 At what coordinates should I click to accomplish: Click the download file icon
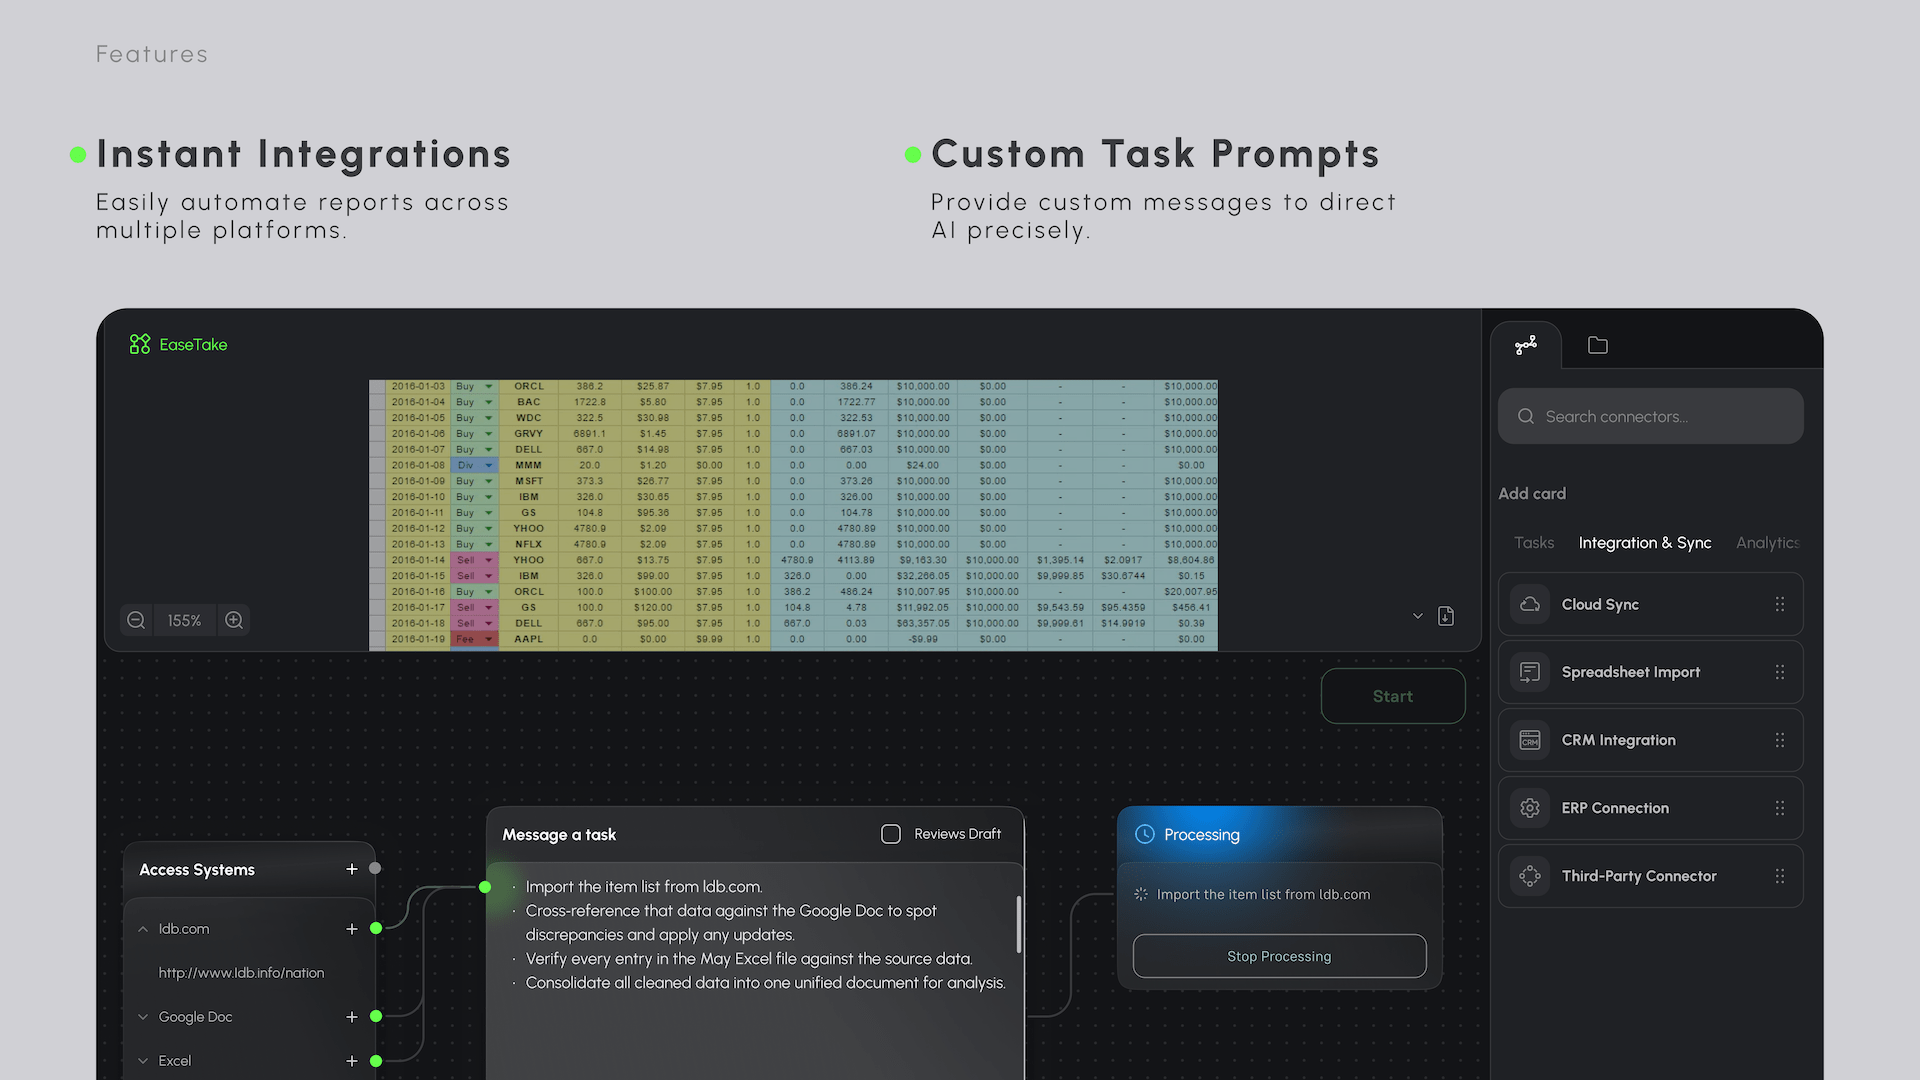click(x=1446, y=616)
